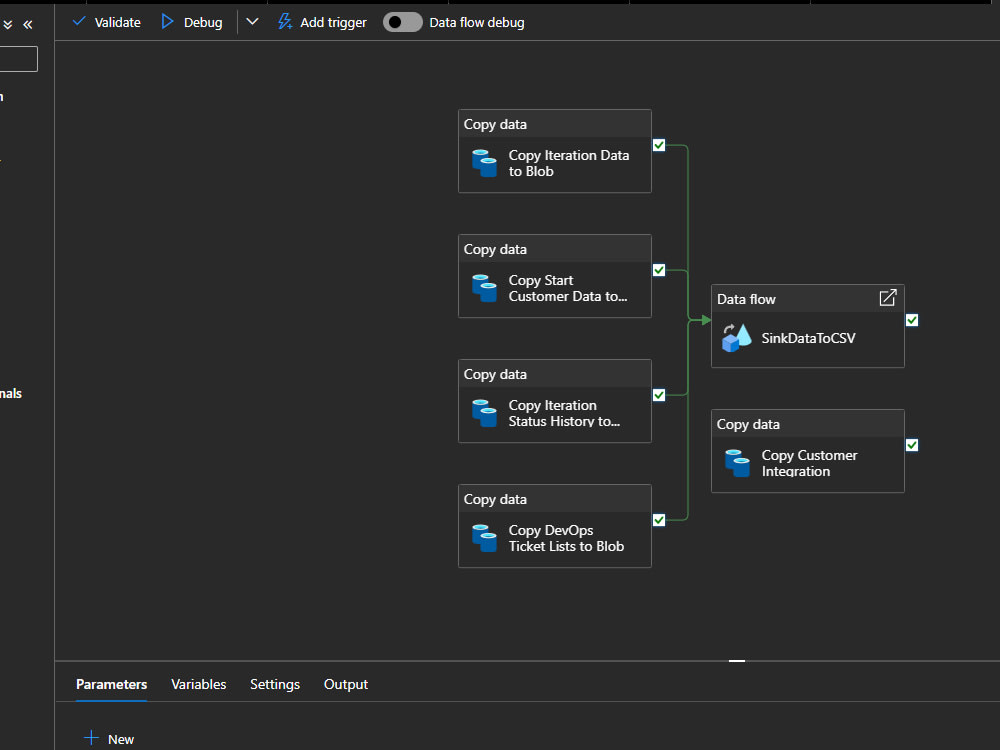This screenshot has height=750, width=1000.
Task: Toggle the checkbox beside Copy Customer Integration
Action: tap(911, 445)
